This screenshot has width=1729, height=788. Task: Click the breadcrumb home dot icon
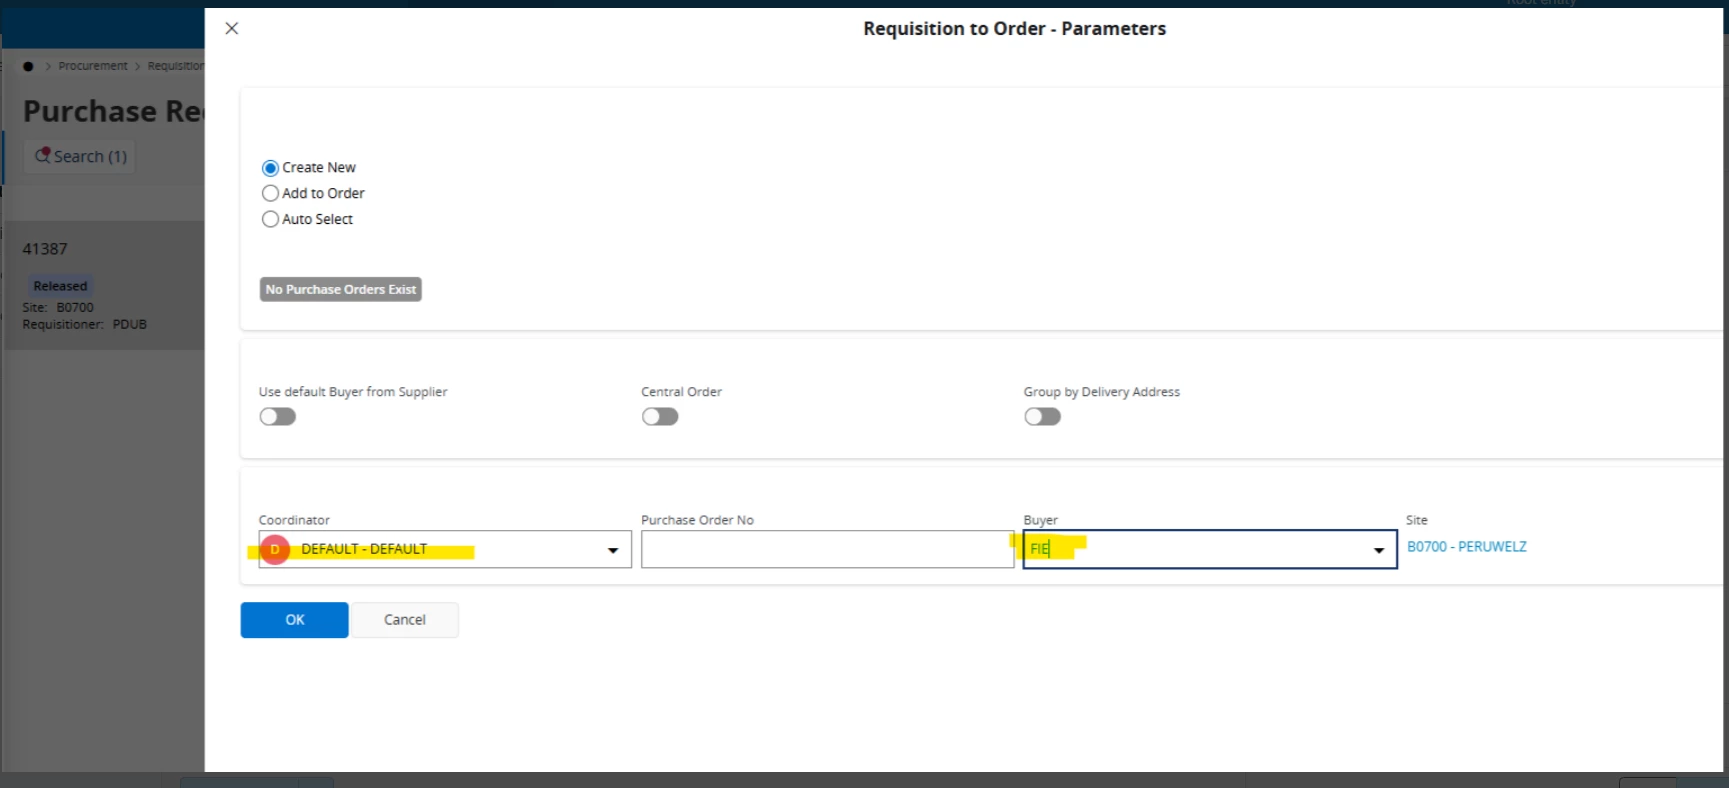pyautogui.click(x=28, y=67)
